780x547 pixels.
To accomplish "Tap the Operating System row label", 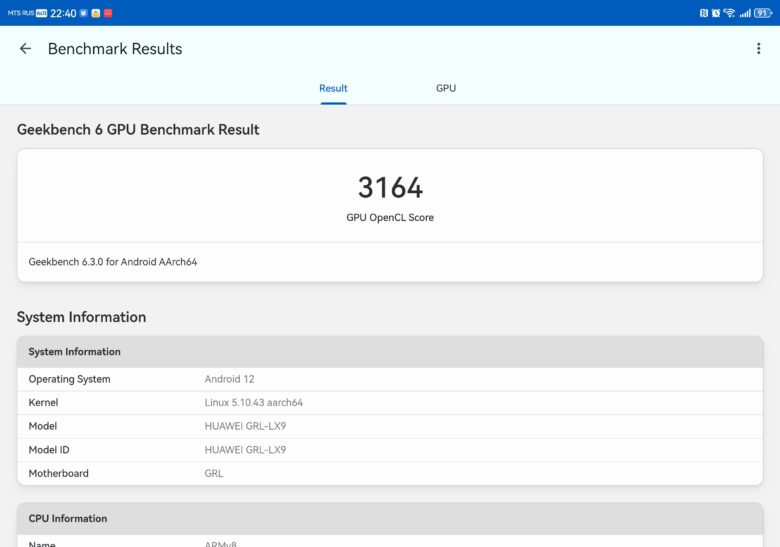I will 69,379.
